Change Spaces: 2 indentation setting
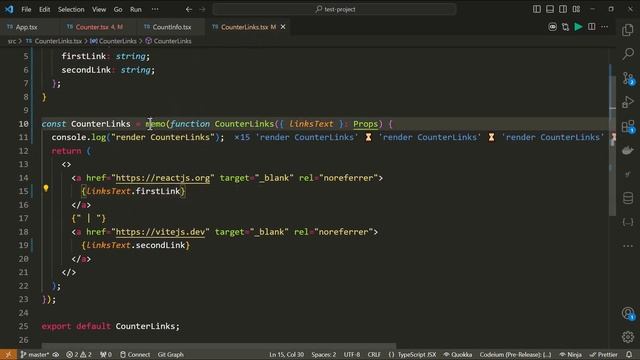Image resolution: width=640 pixels, height=360 pixels. [324, 354]
